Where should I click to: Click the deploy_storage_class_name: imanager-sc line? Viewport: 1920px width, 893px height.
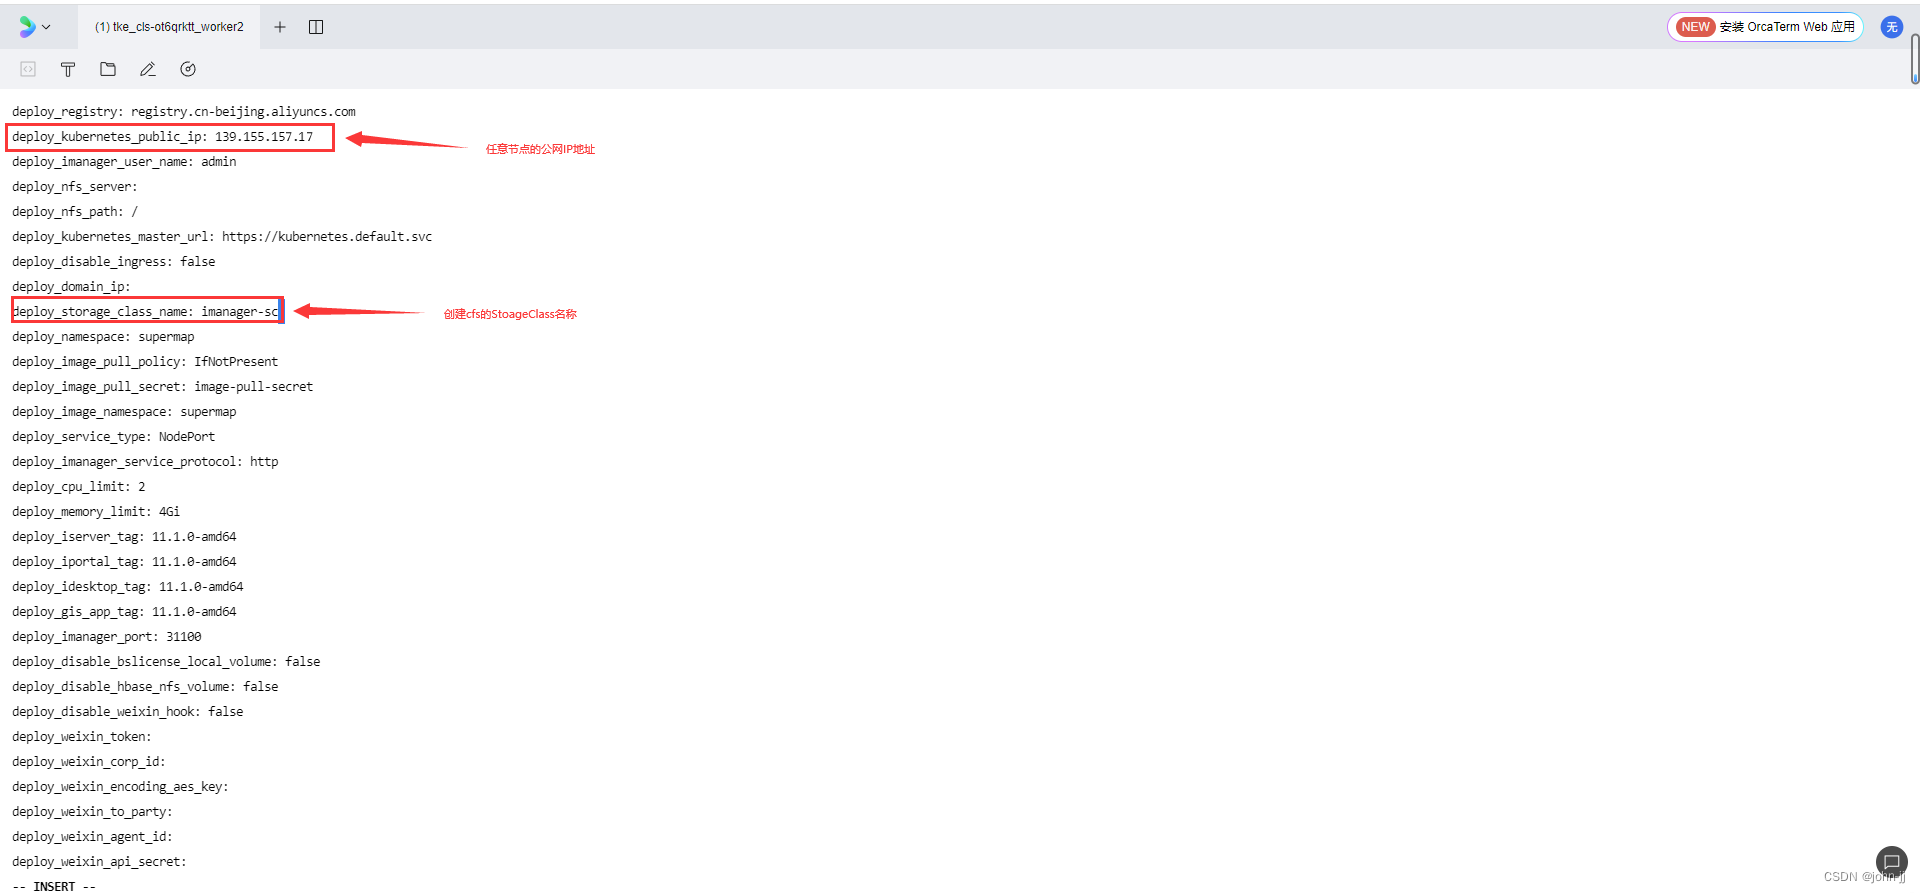point(146,311)
